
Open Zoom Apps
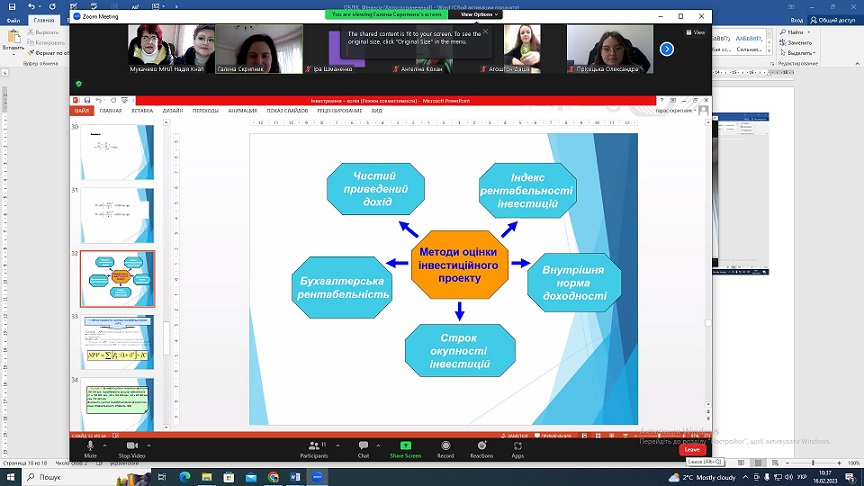[517, 449]
